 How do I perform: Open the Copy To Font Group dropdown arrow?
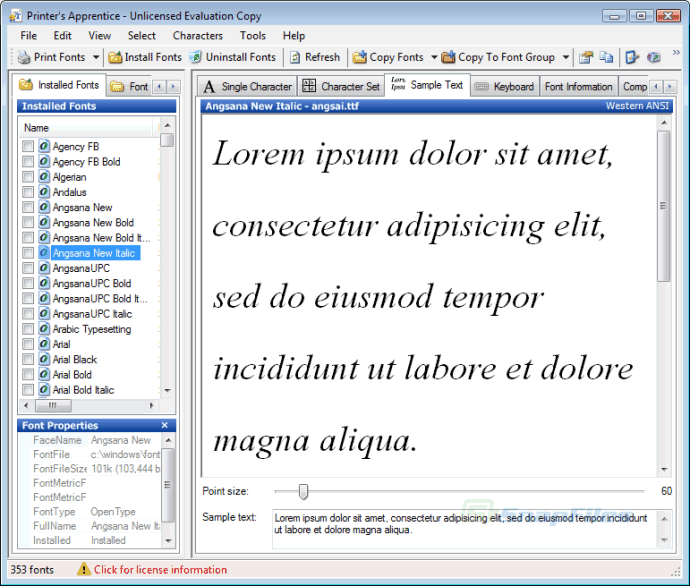[566, 57]
